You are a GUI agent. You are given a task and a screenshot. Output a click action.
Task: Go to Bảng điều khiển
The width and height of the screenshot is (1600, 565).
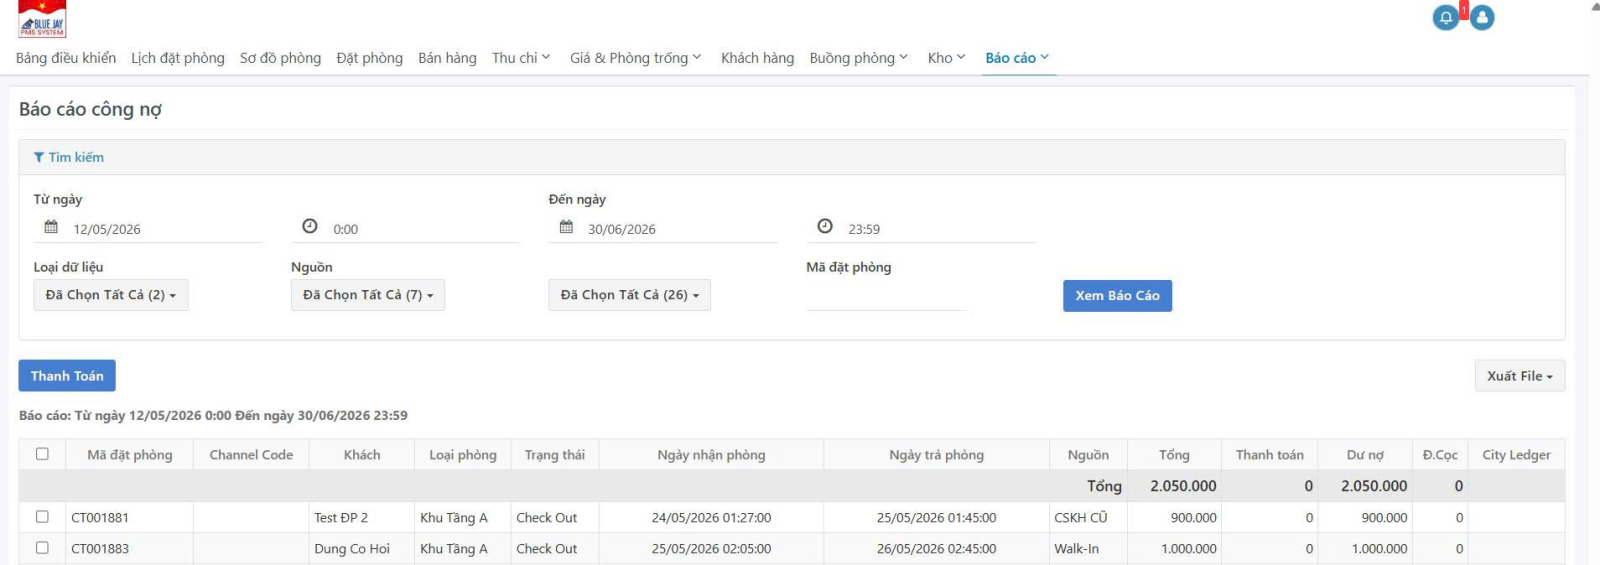tap(66, 58)
